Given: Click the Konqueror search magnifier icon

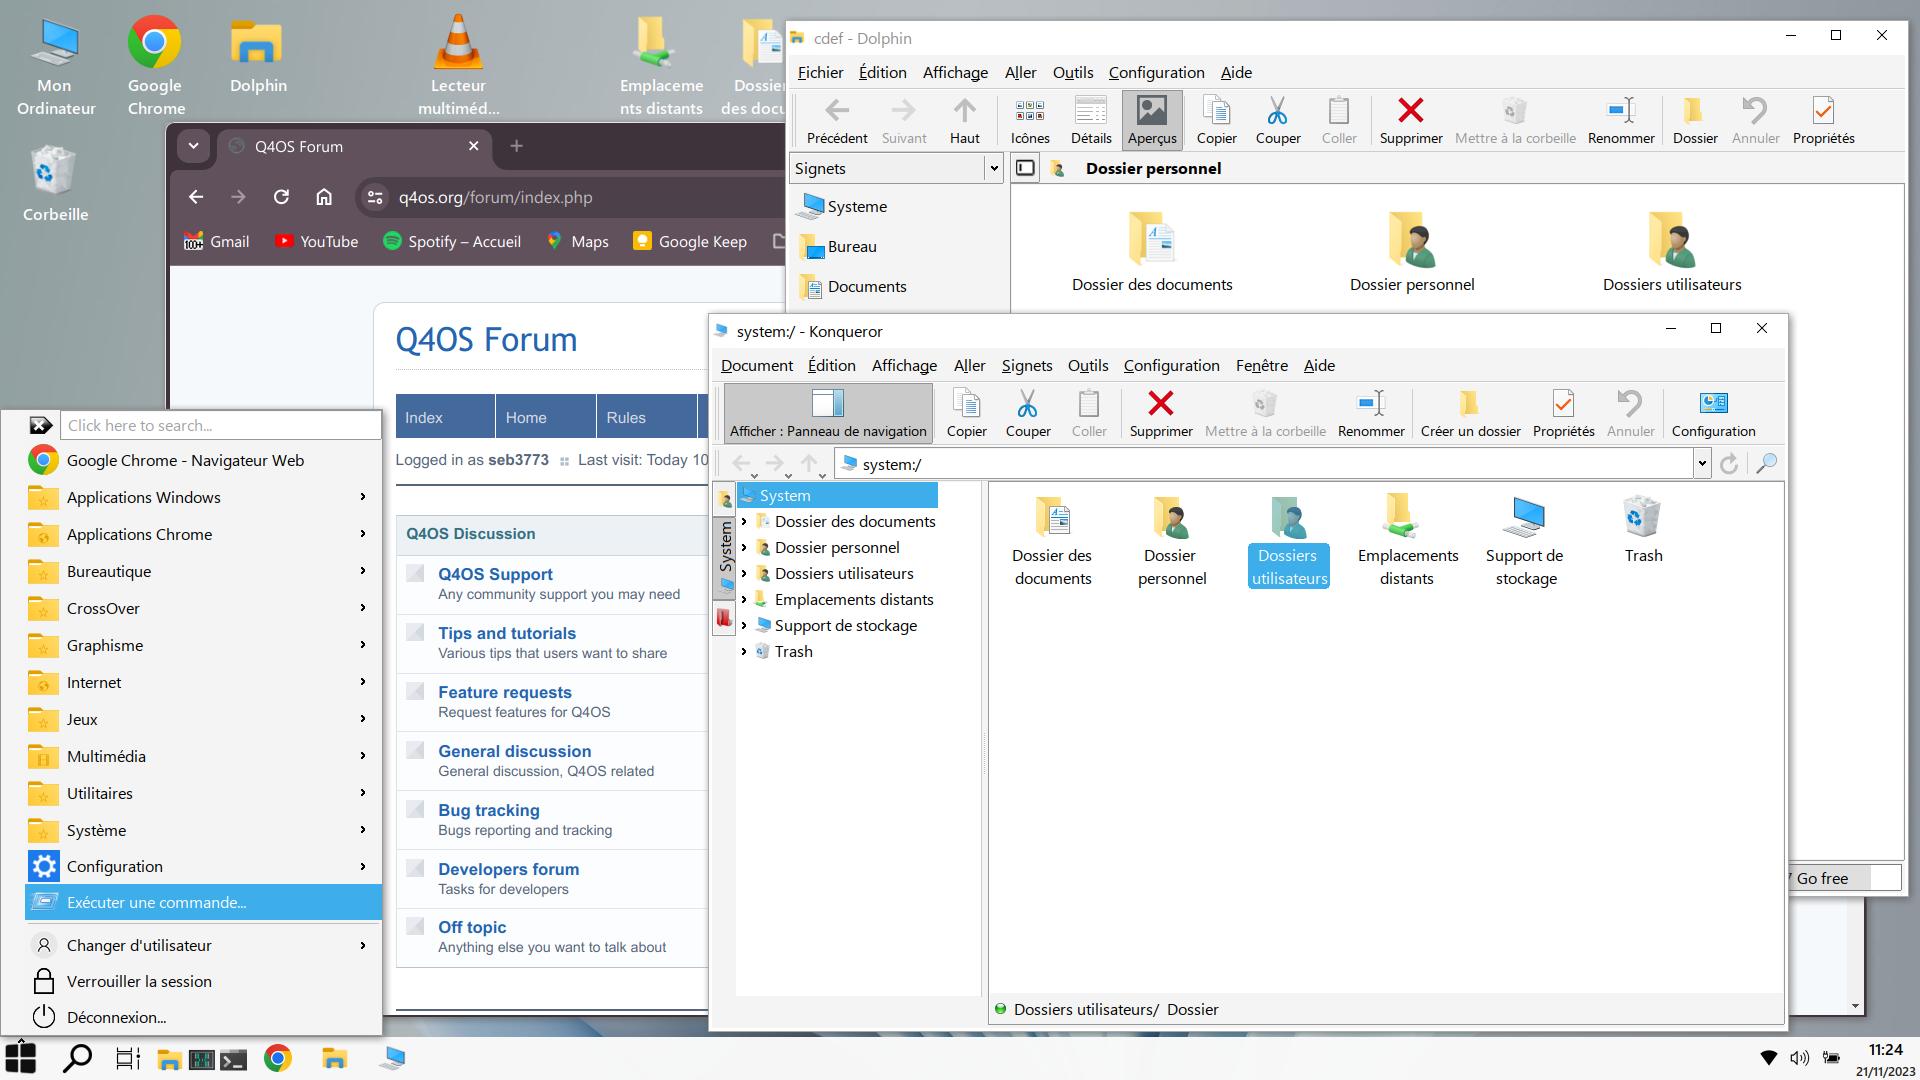Looking at the screenshot, I should (1766, 463).
